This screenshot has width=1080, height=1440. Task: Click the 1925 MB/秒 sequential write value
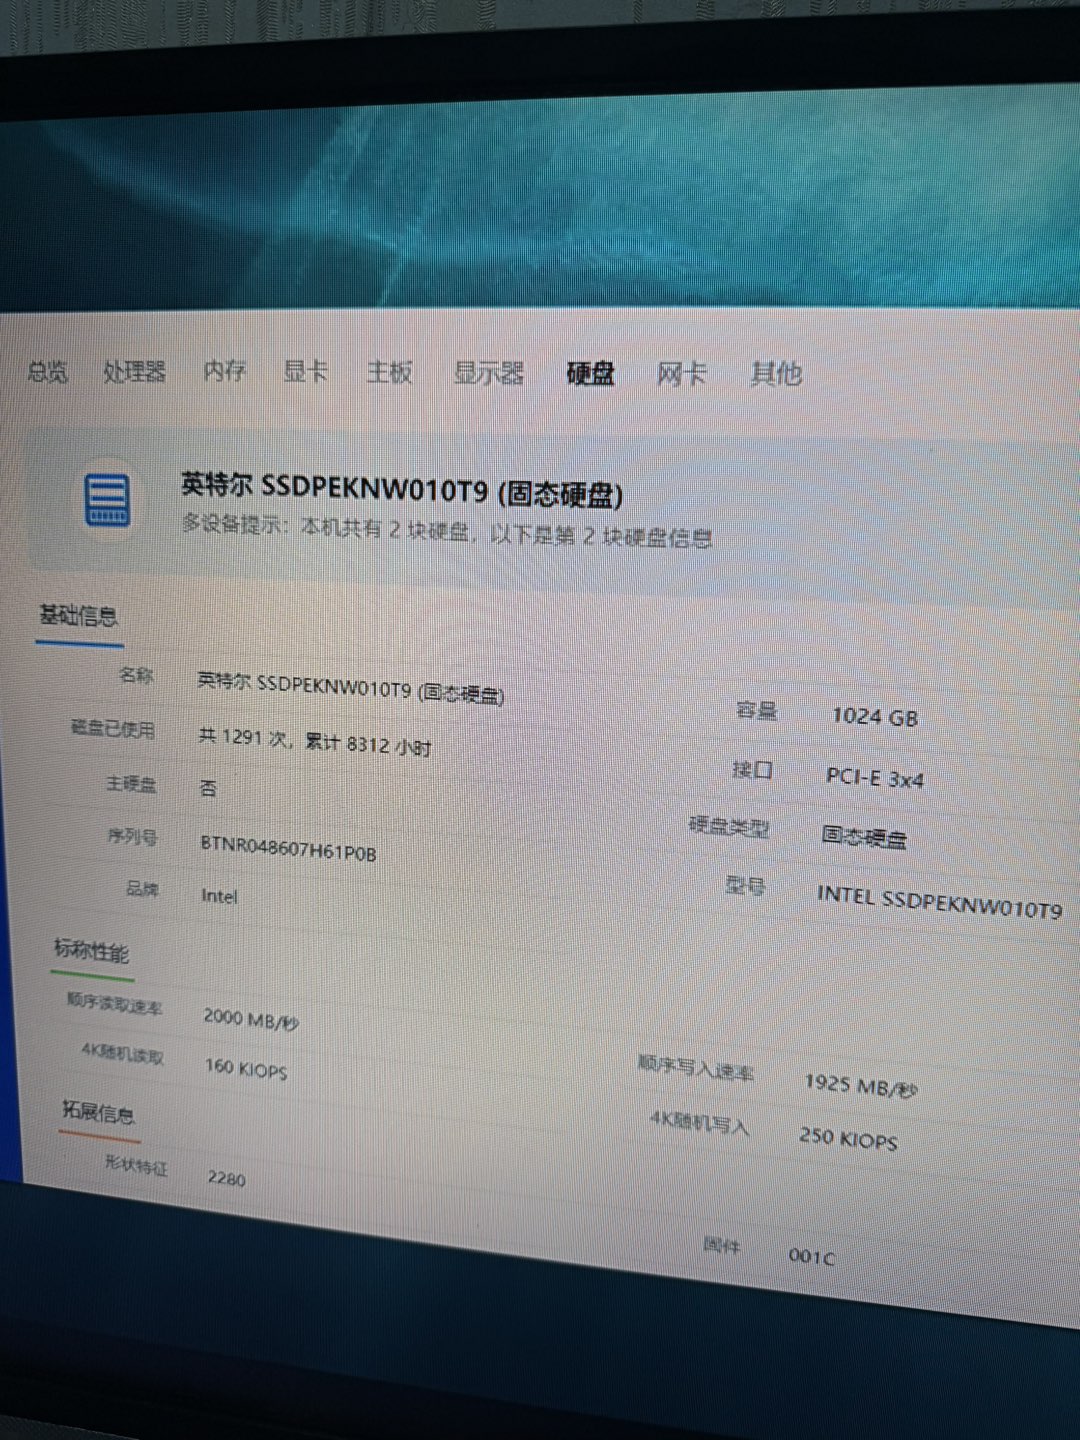(859, 1085)
